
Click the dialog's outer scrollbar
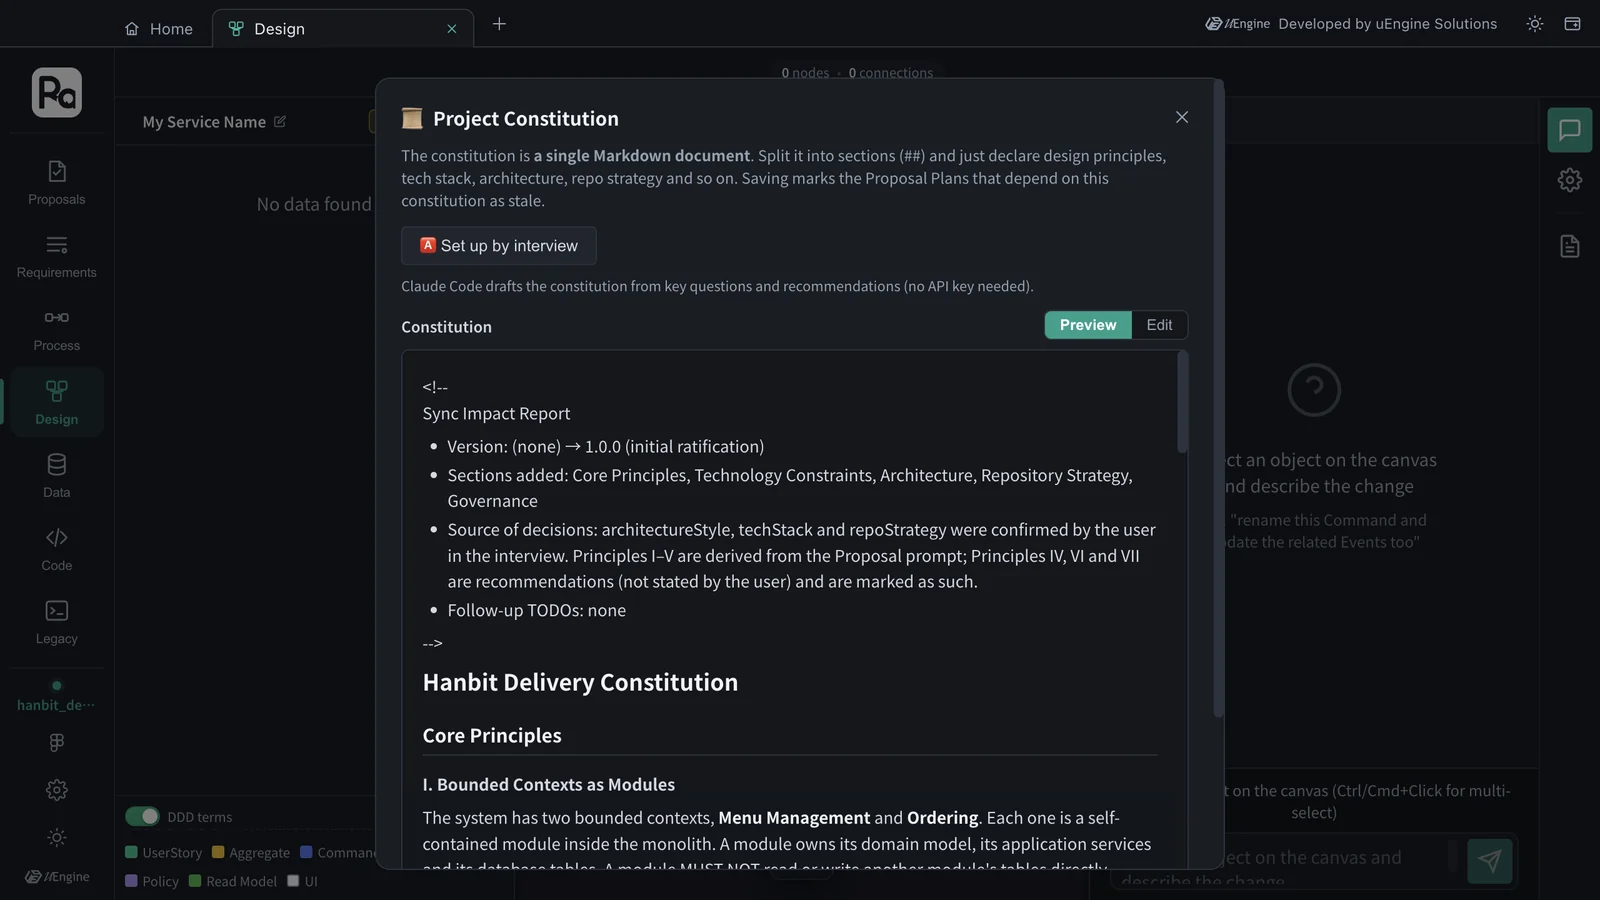point(1218,398)
